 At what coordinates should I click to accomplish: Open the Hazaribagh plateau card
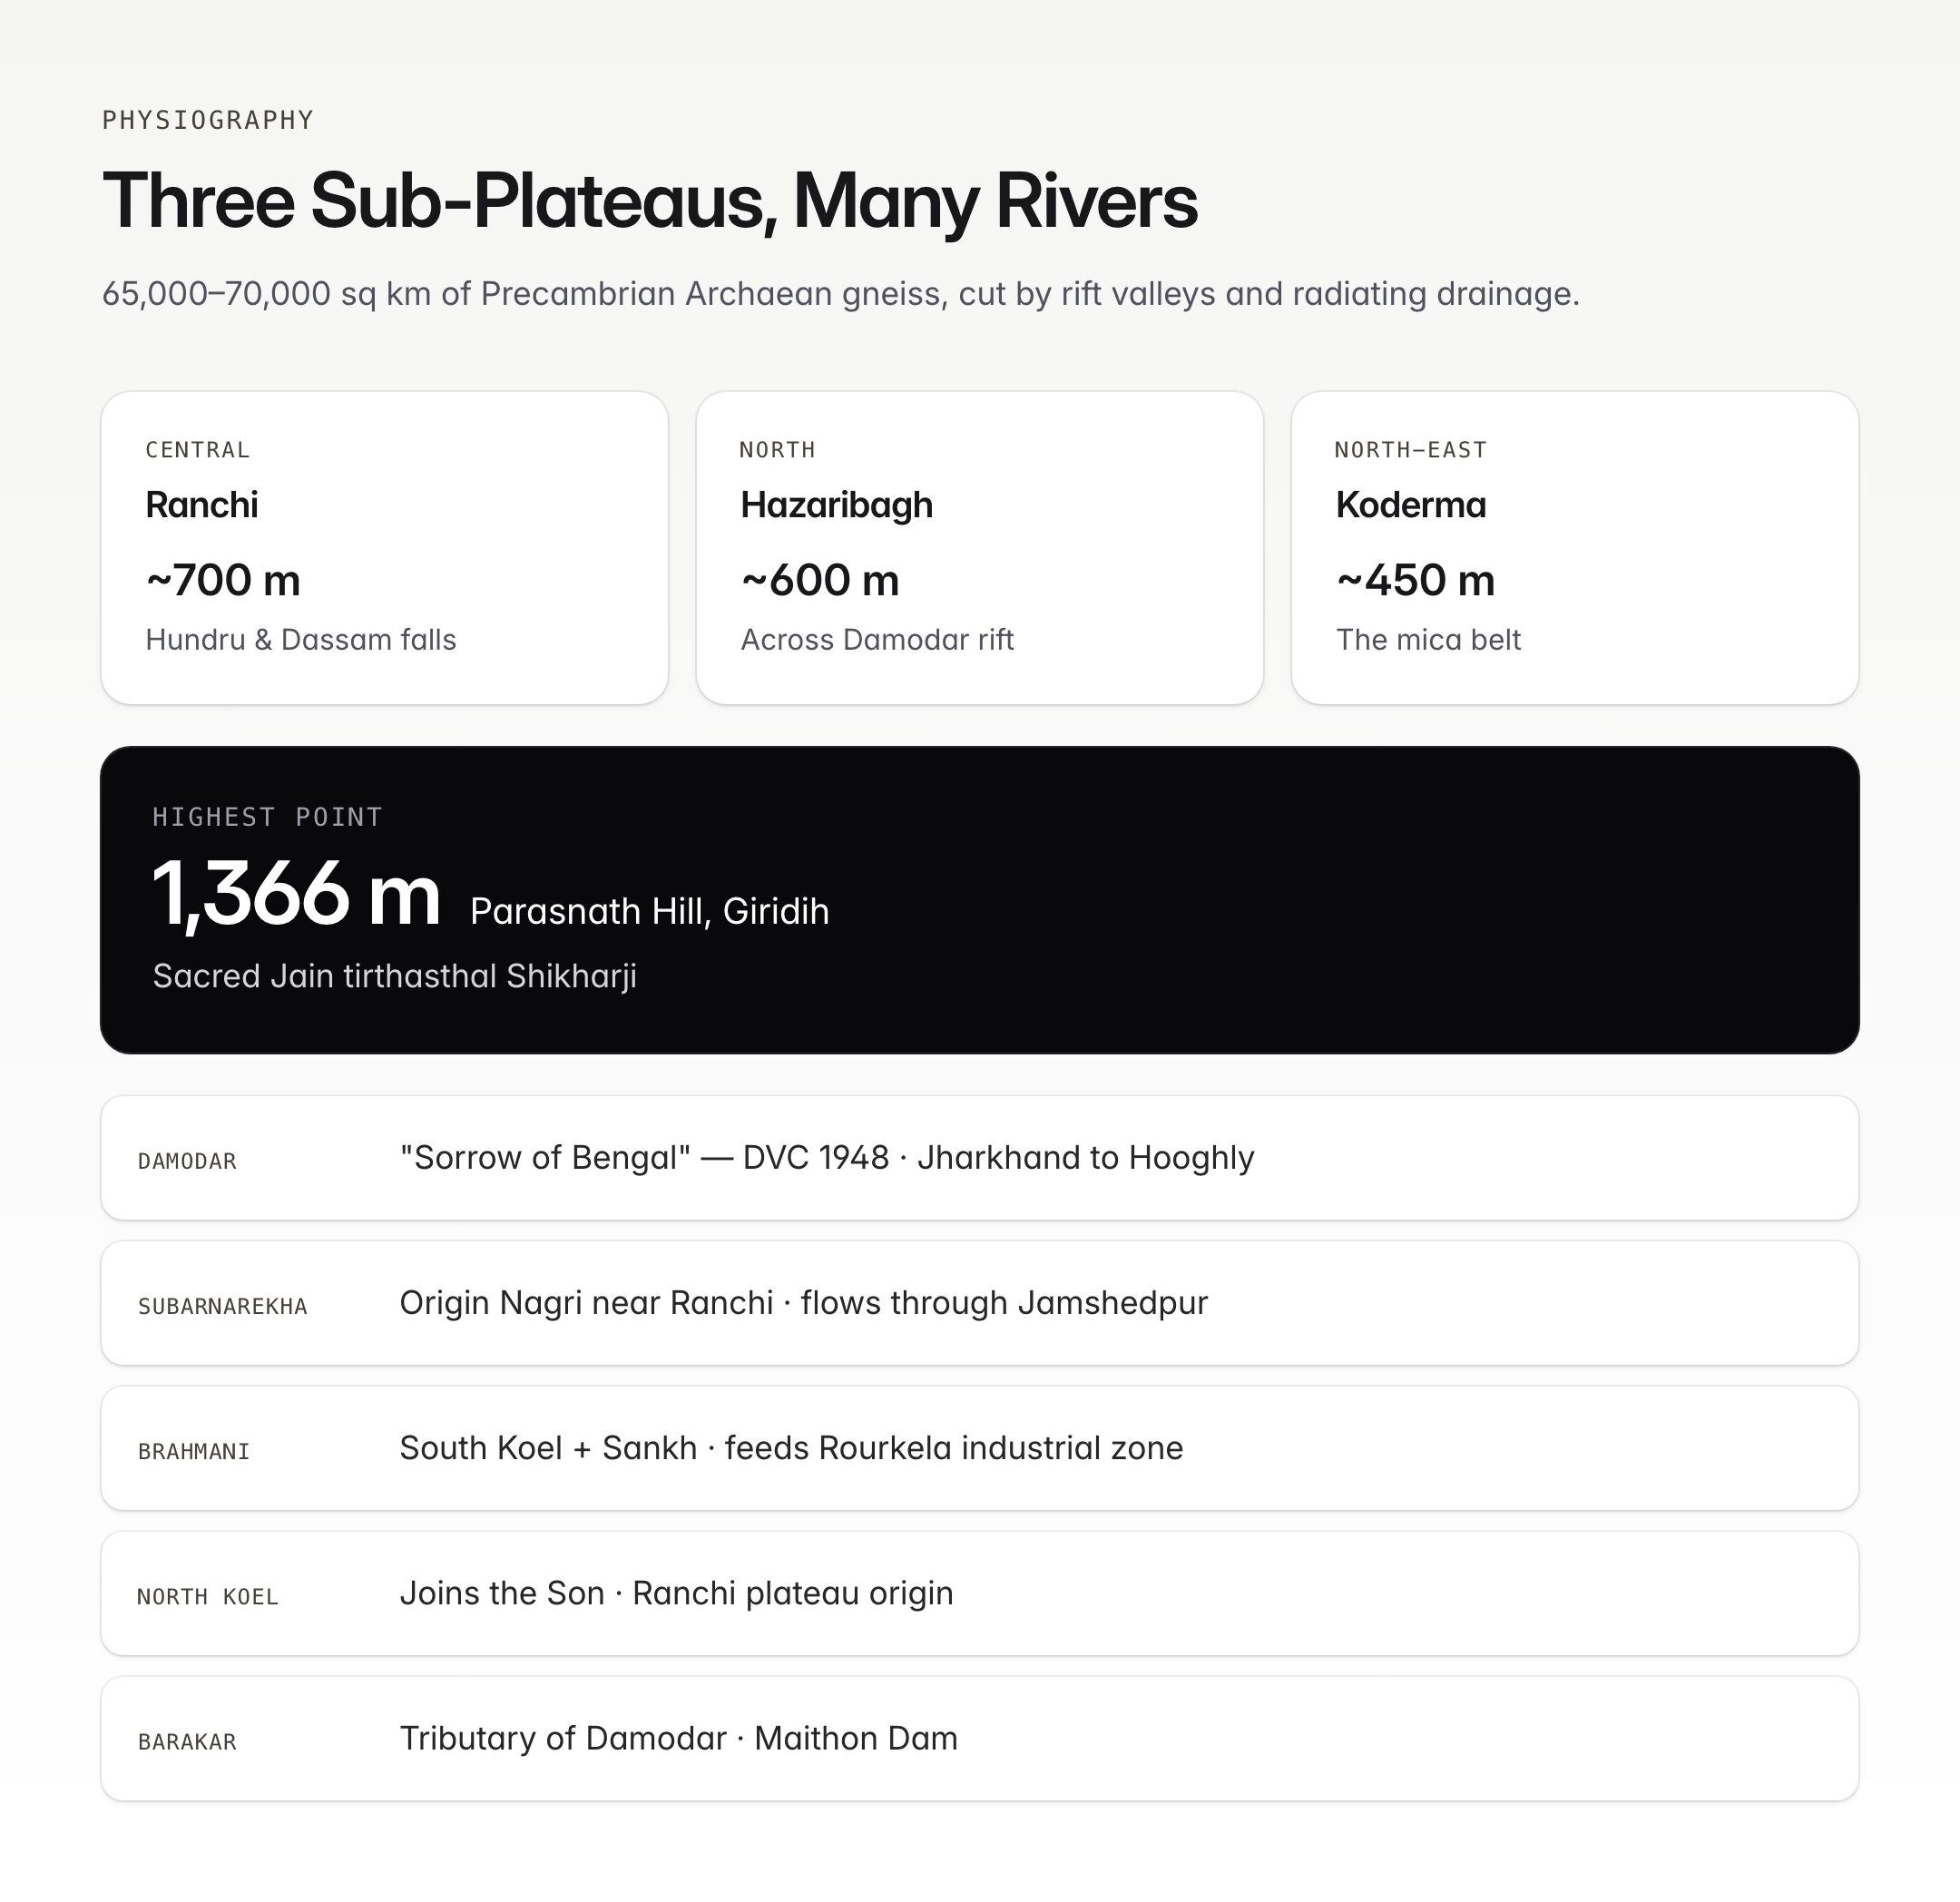[x=980, y=548]
